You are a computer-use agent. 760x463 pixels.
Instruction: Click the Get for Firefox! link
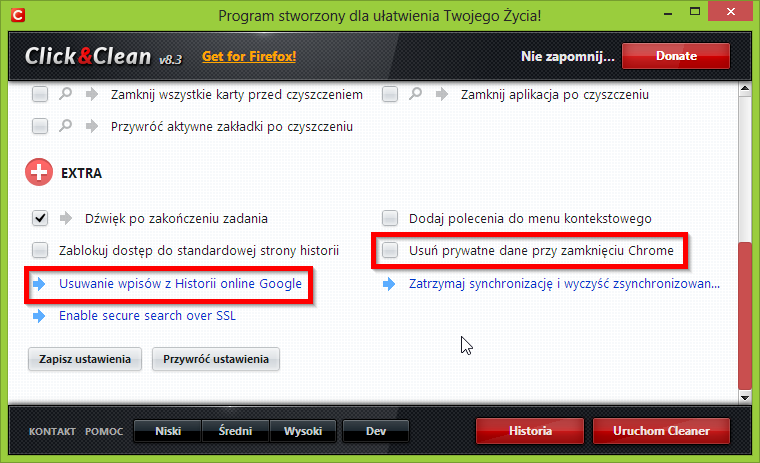pyautogui.click(x=249, y=56)
